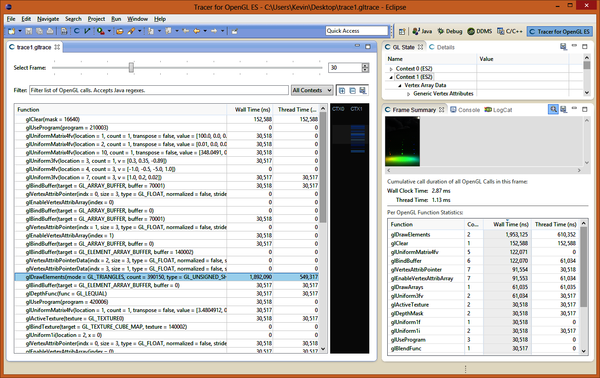Screen dimensions: 600x378
Task: Click the Function column header in statistics table
Action: click(426, 224)
